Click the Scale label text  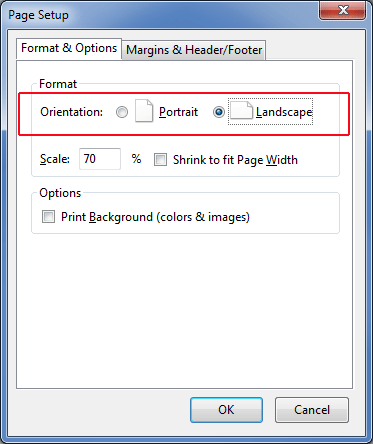coord(55,159)
